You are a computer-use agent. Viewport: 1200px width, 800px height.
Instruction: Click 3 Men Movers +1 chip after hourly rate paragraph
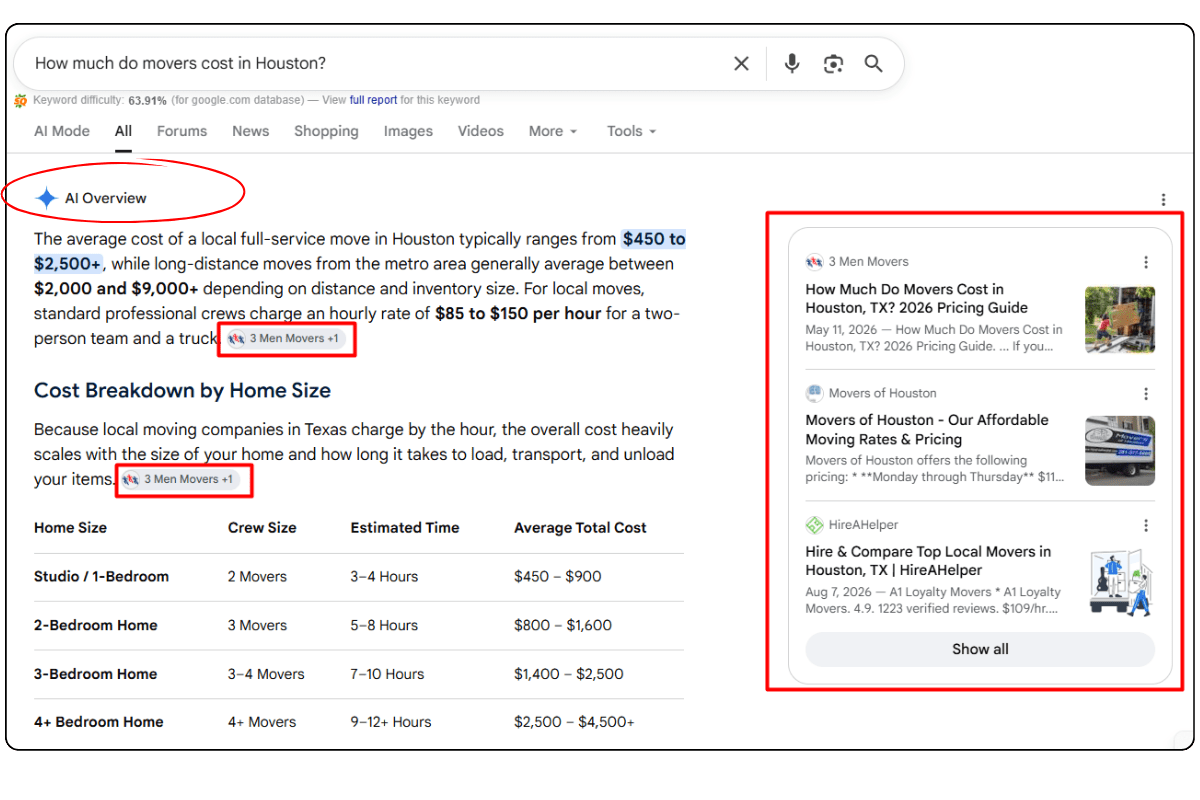click(x=286, y=339)
